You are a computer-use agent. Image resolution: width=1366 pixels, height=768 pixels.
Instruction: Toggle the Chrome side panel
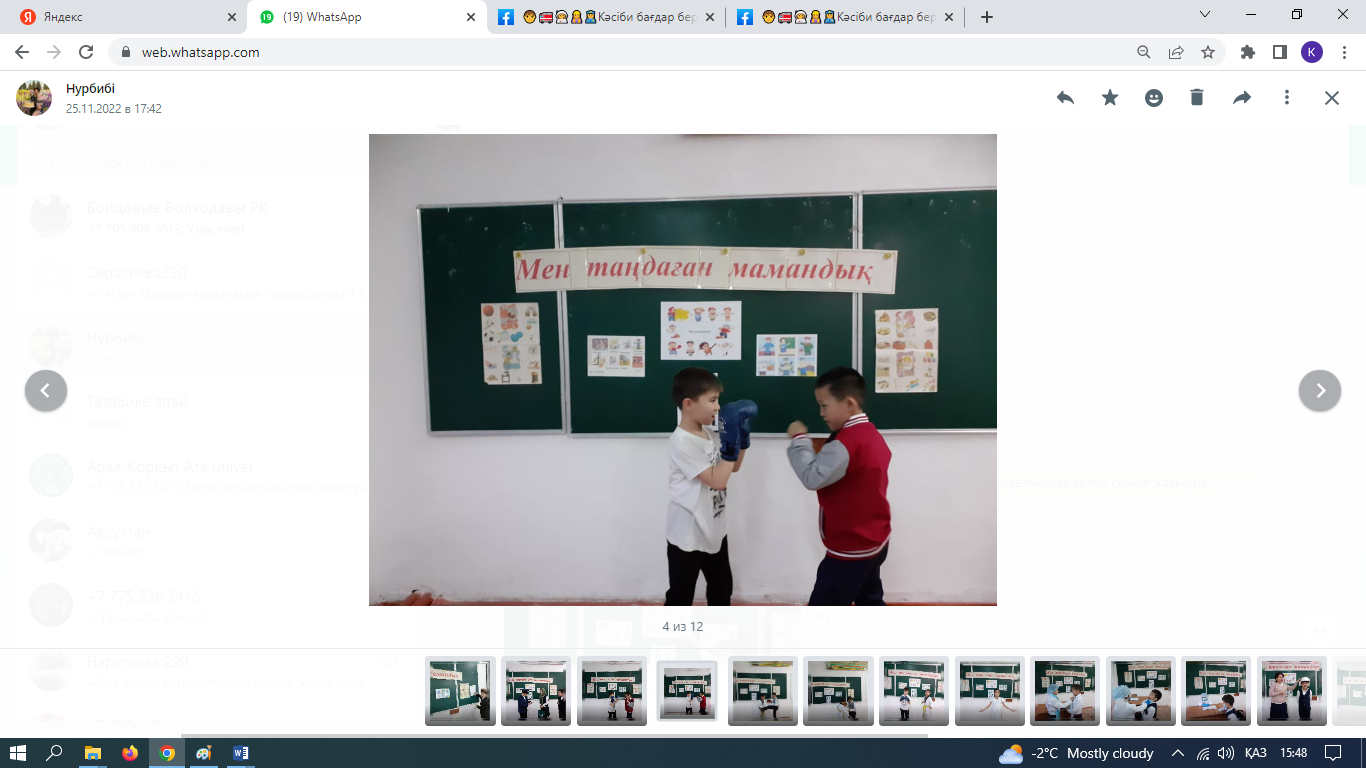(x=1280, y=52)
